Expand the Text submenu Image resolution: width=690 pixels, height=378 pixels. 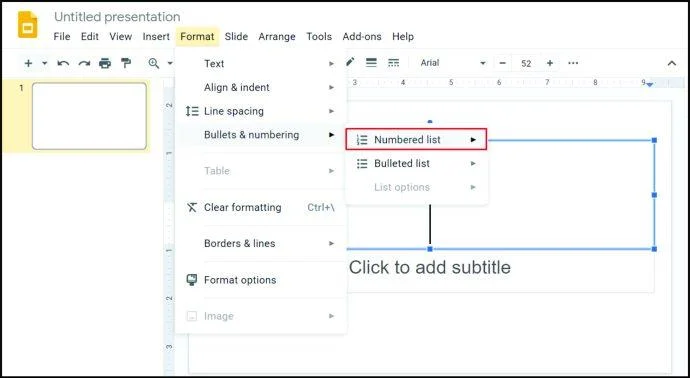click(261, 64)
